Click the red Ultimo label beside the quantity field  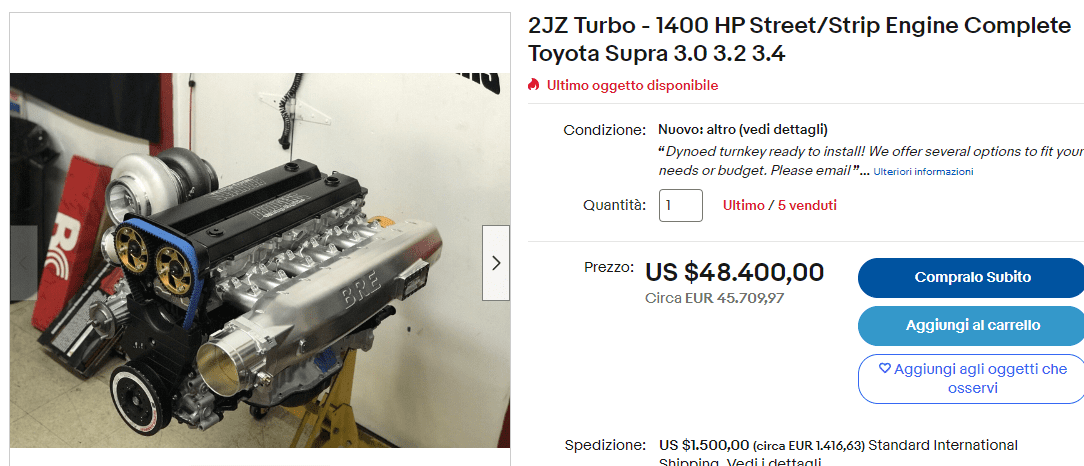pyautogui.click(x=743, y=205)
